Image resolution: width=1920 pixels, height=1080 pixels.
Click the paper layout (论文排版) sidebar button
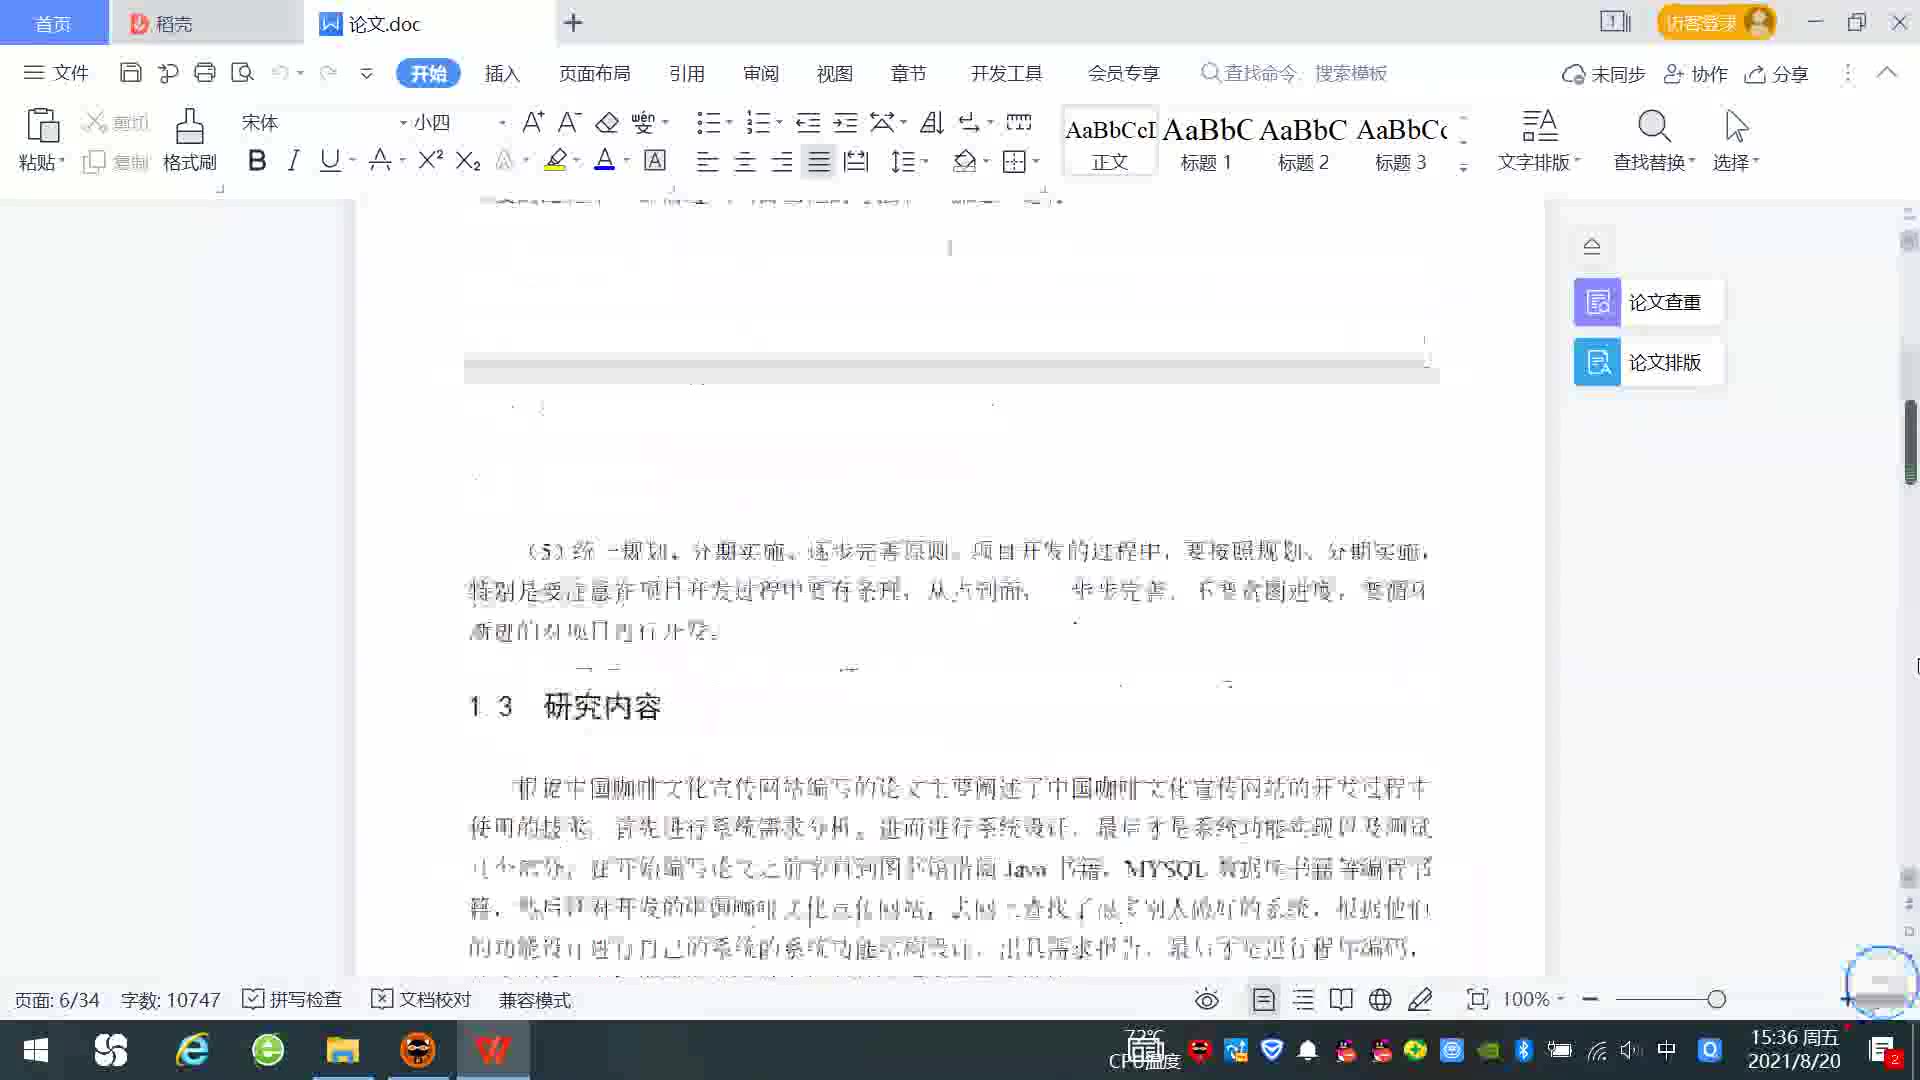pyautogui.click(x=1648, y=362)
